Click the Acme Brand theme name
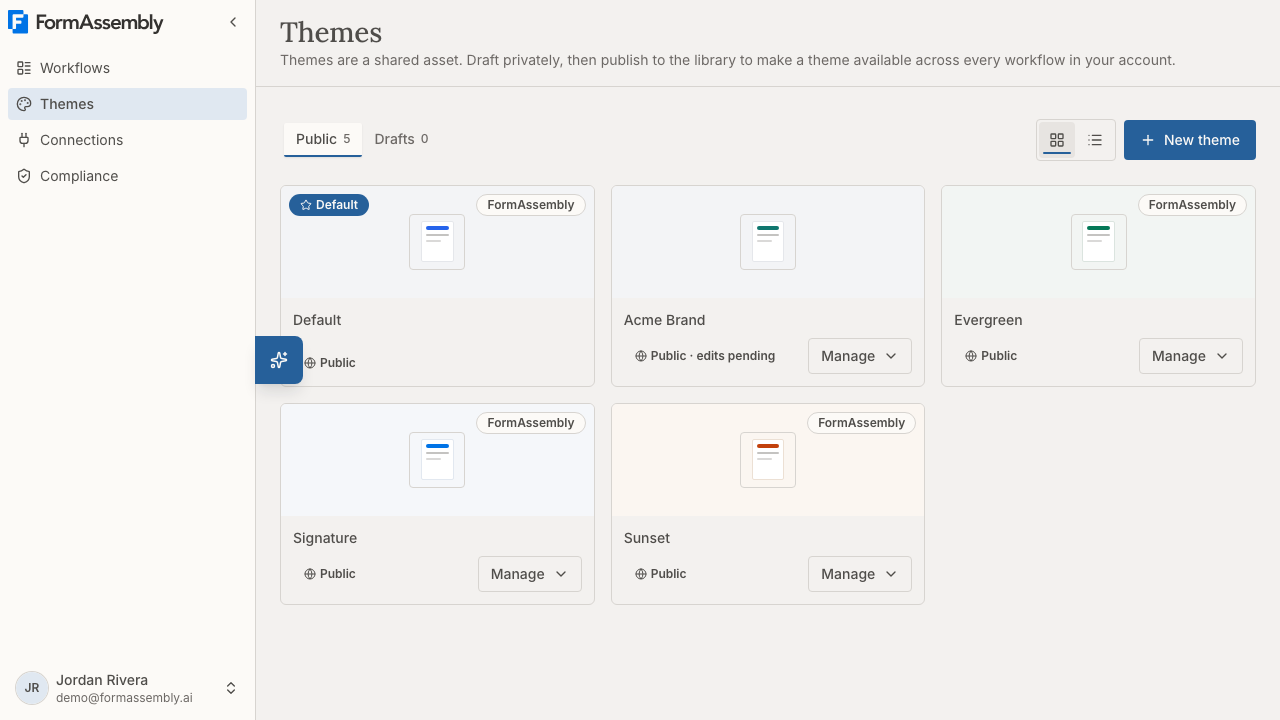 tap(665, 320)
